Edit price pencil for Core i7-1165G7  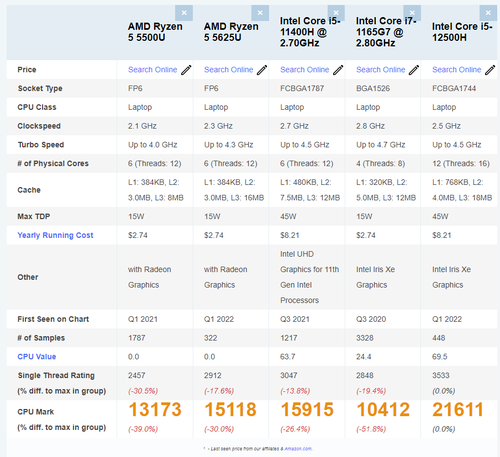(414, 70)
